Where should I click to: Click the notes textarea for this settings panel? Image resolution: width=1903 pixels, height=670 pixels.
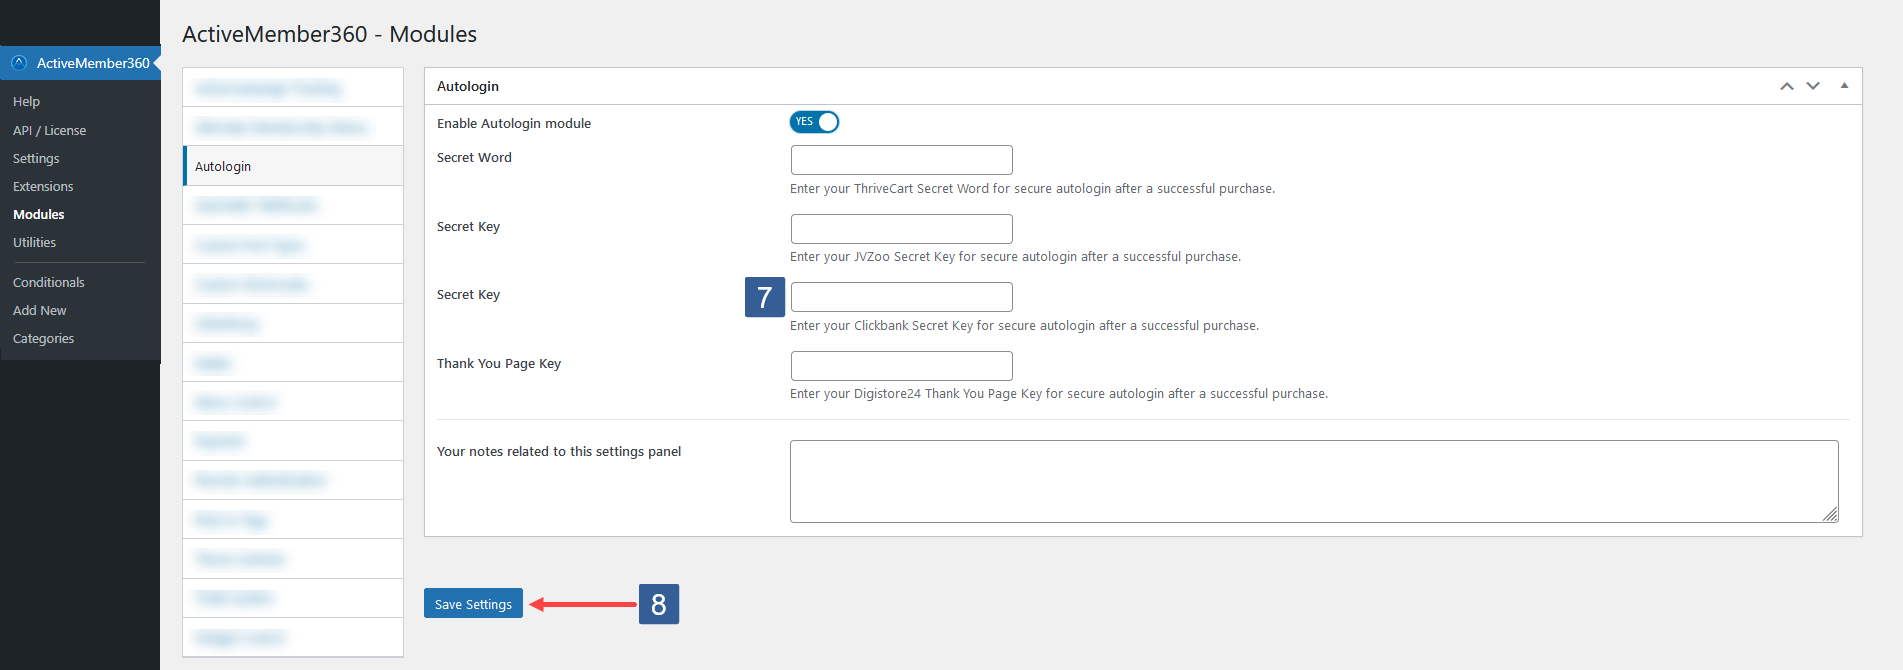click(1313, 480)
